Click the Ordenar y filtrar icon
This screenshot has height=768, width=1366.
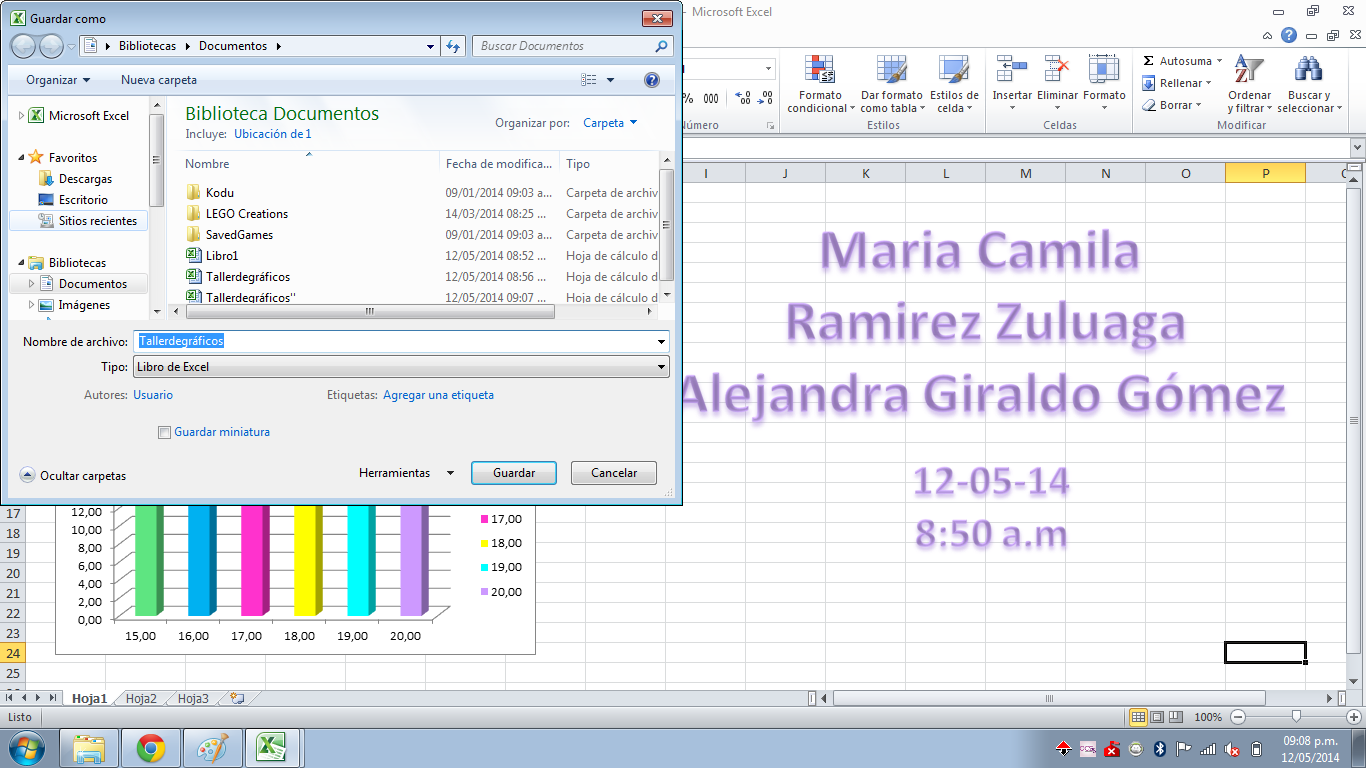pyautogui.click(x=1248, y=70)
